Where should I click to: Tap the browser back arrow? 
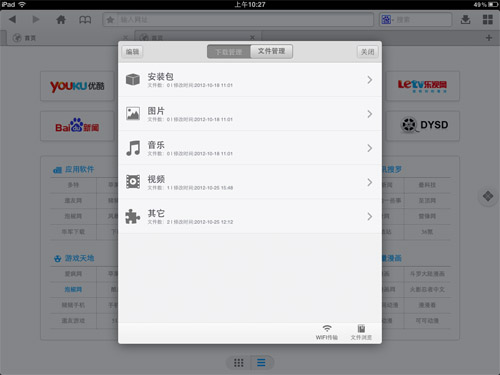click(12, 19)
